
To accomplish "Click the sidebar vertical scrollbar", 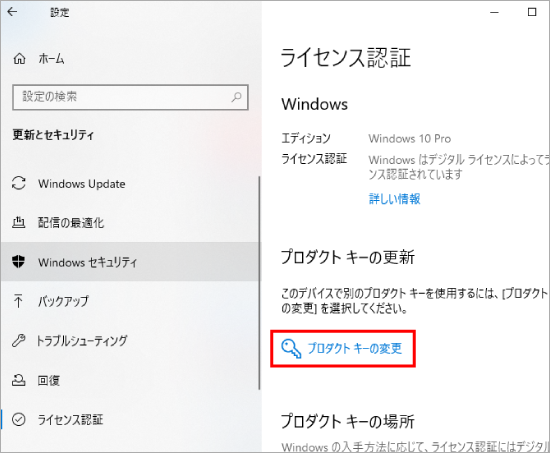I will [x=259, y=282].
